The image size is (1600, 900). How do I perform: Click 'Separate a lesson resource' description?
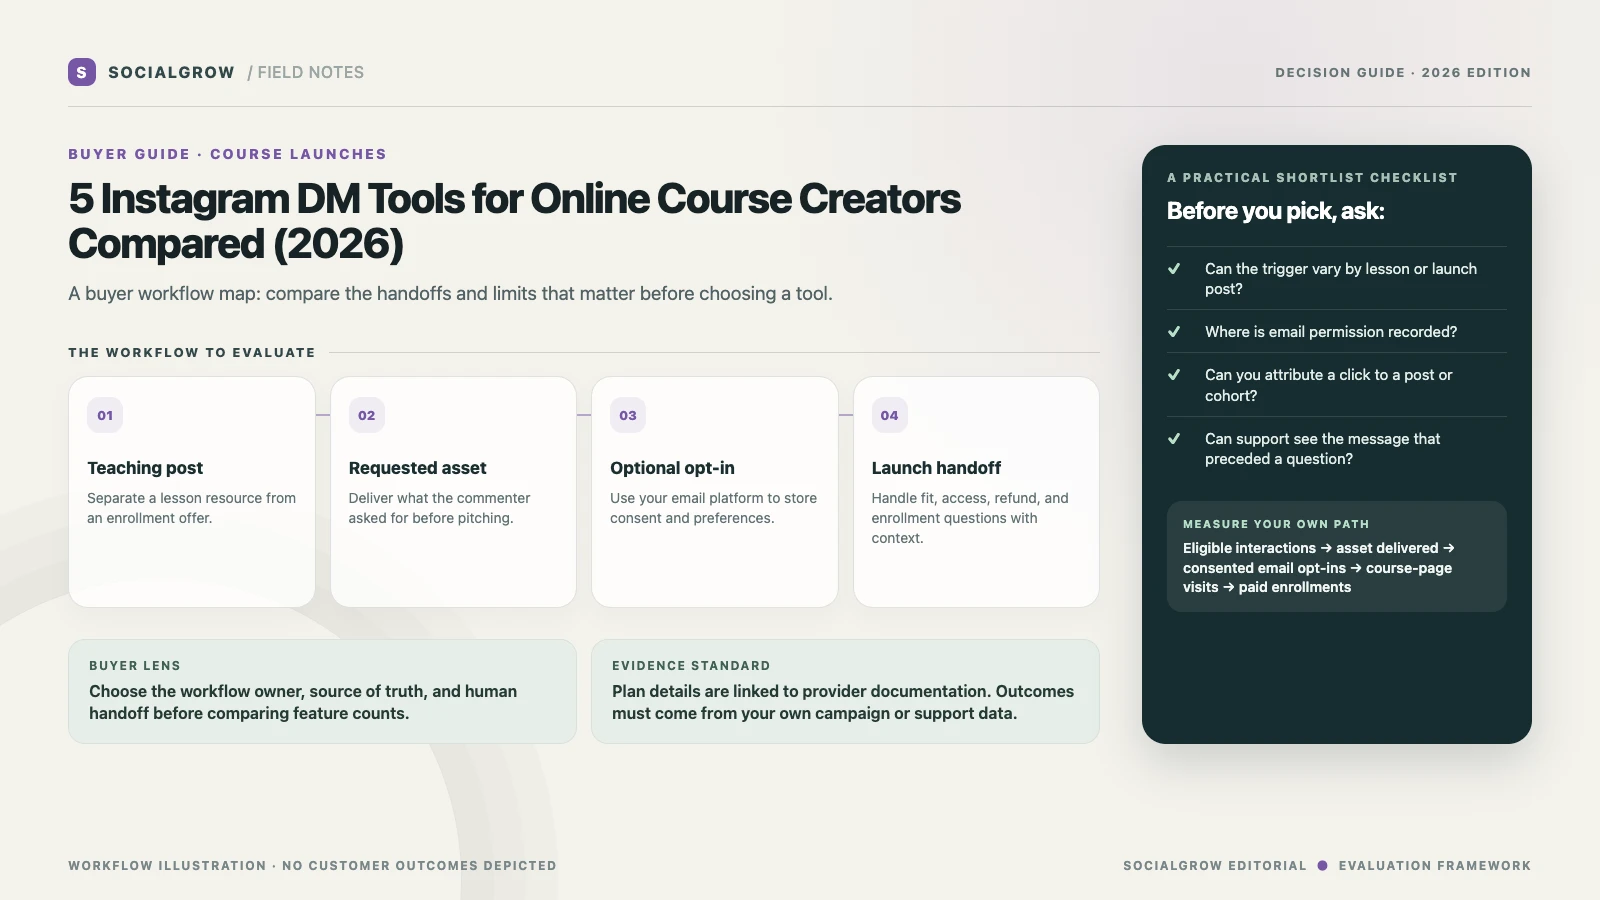[192, 508]
